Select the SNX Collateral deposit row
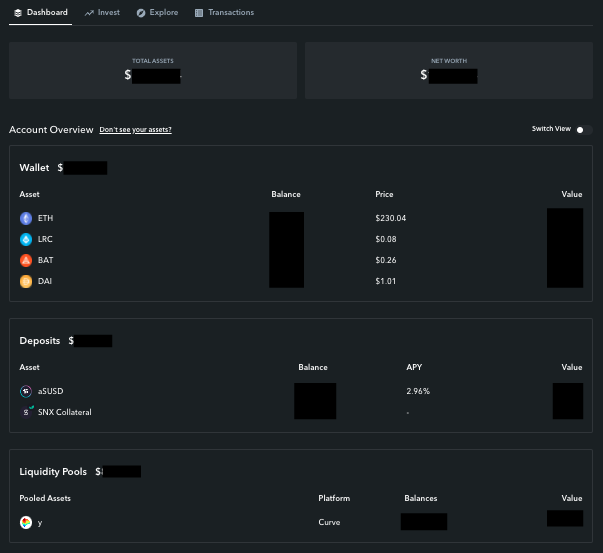 pyautogui.click(x=301, y=412)
